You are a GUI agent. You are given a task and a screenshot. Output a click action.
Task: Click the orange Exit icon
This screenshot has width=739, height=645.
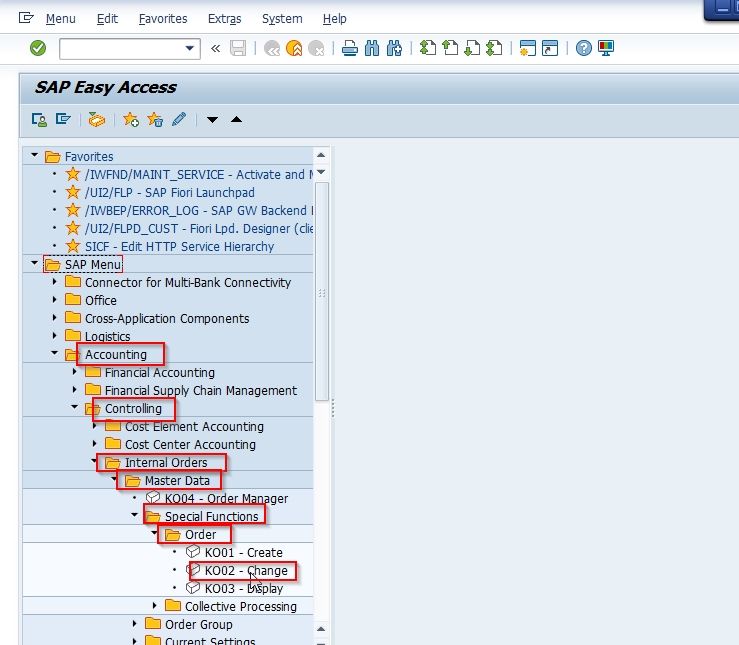point(294,48)
